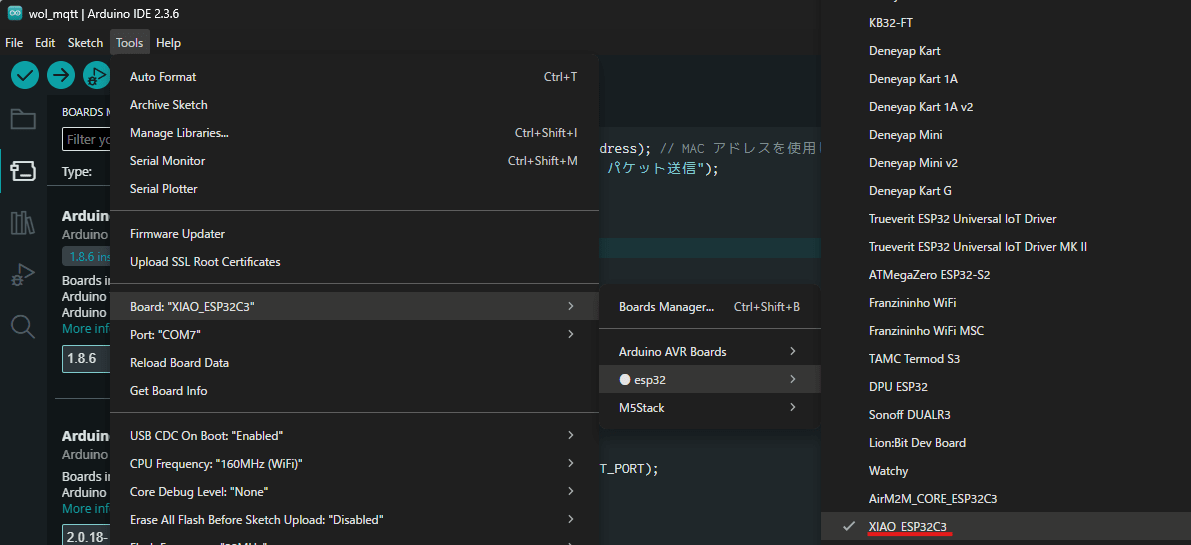
Task: Launch Firmware Updater menu entry
Action: tap(354, 234)
